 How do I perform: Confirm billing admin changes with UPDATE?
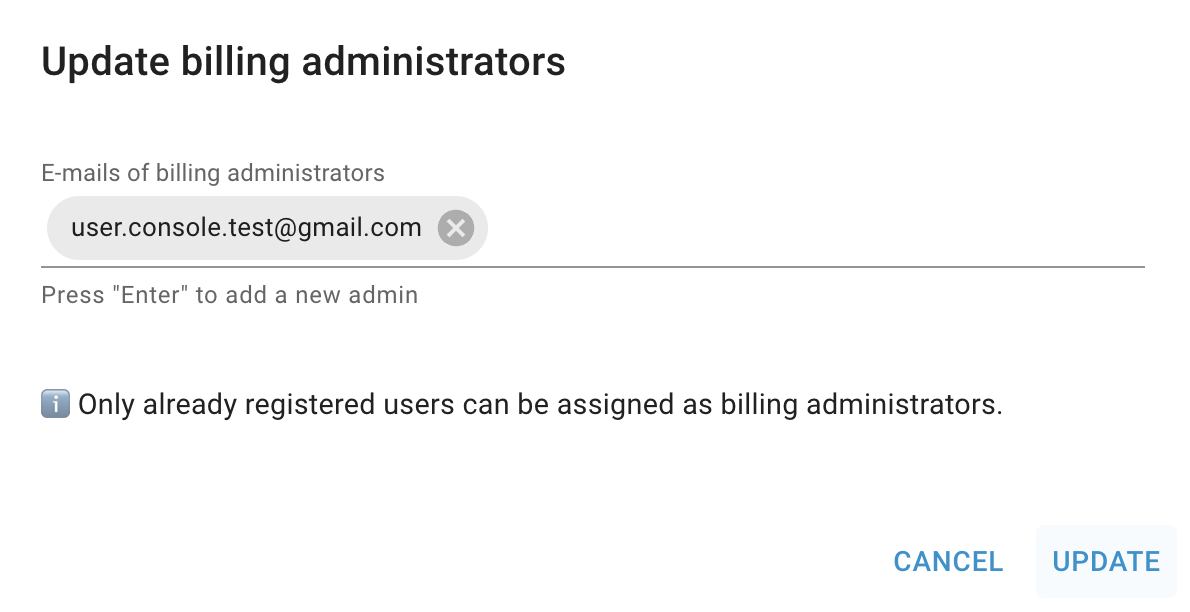pos(1106,561)
